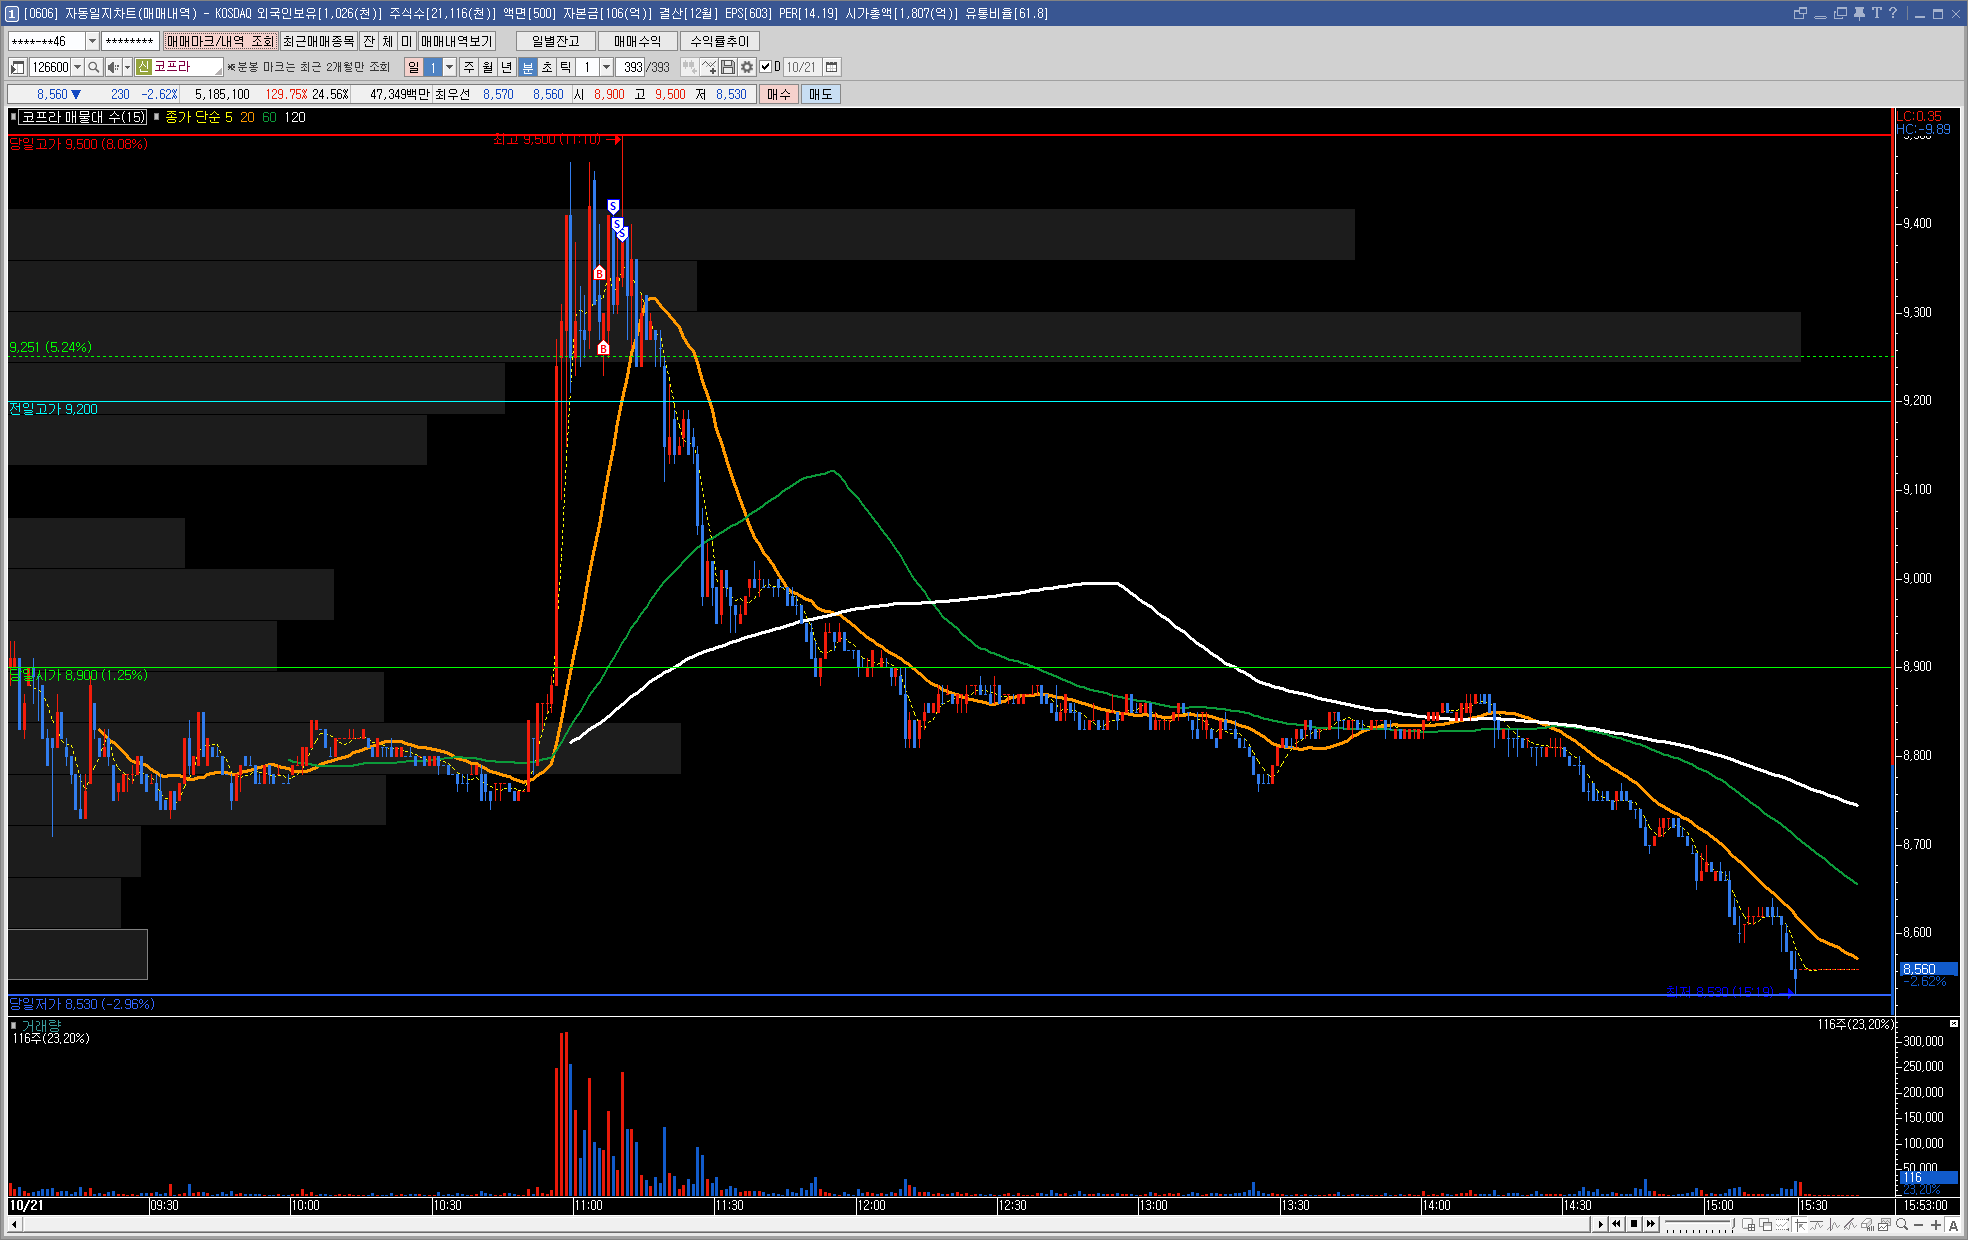The height and width of the screenshot is (1240, 1968).
Task: Click the stock search magnifier icon
Action: 94,67
